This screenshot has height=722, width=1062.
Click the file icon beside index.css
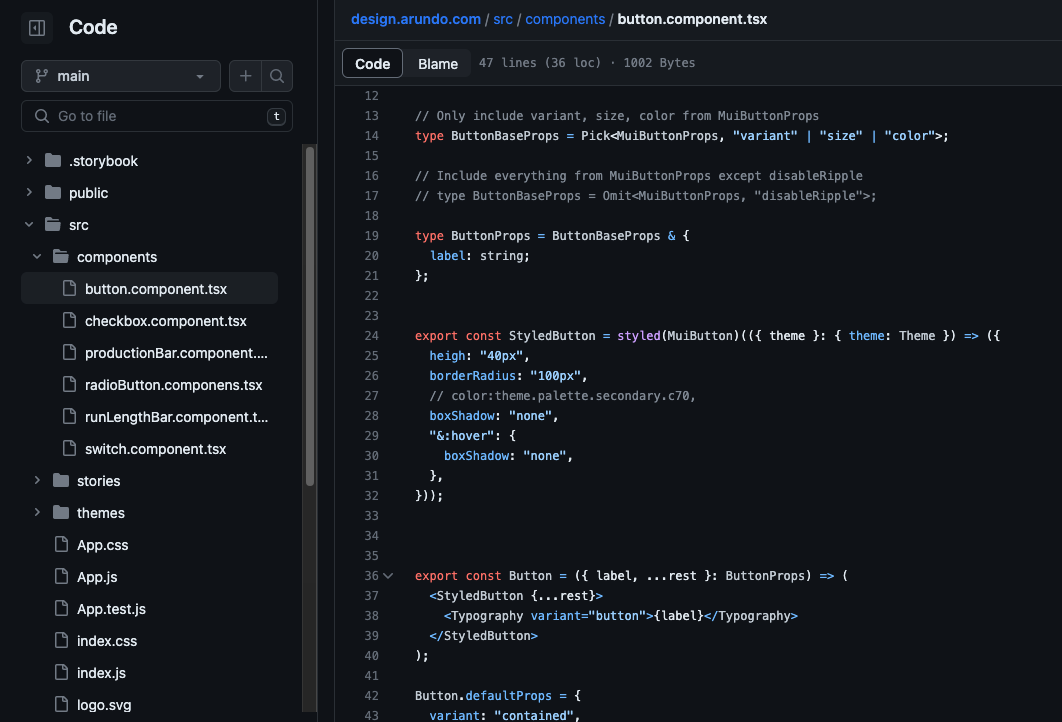tap(61, 640)
